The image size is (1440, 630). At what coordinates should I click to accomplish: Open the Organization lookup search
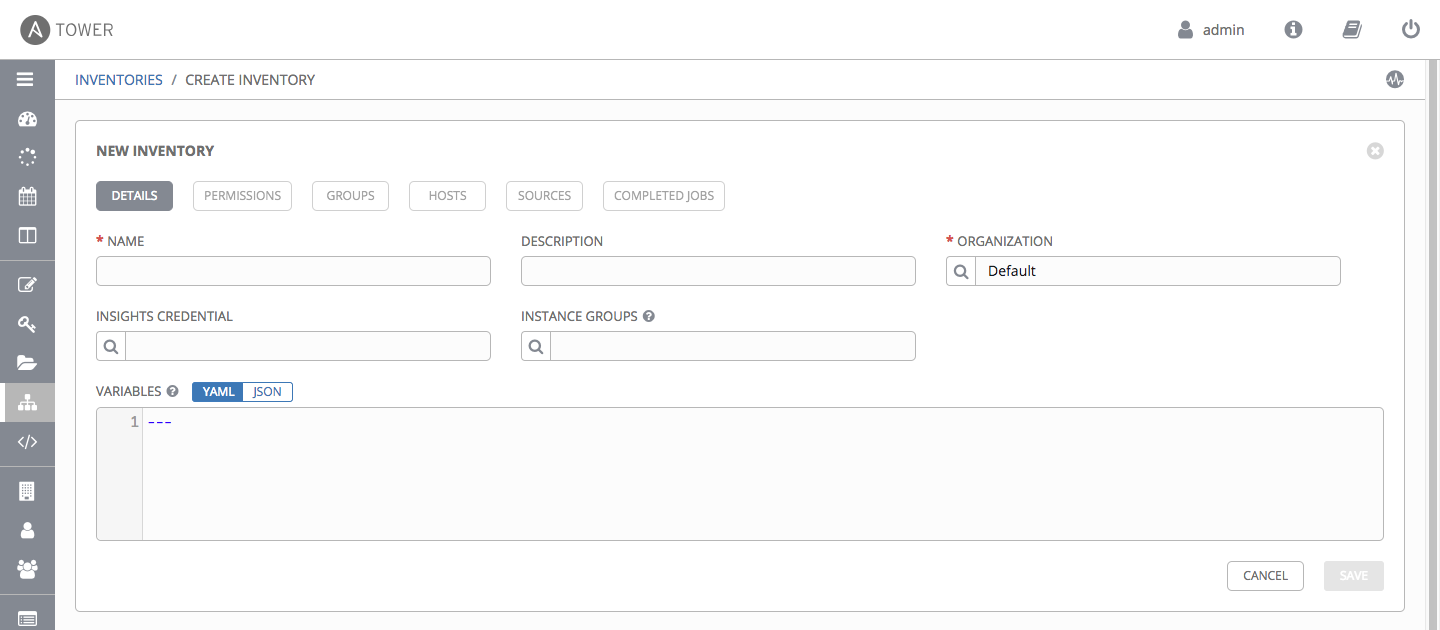click(x=961, y=271)
